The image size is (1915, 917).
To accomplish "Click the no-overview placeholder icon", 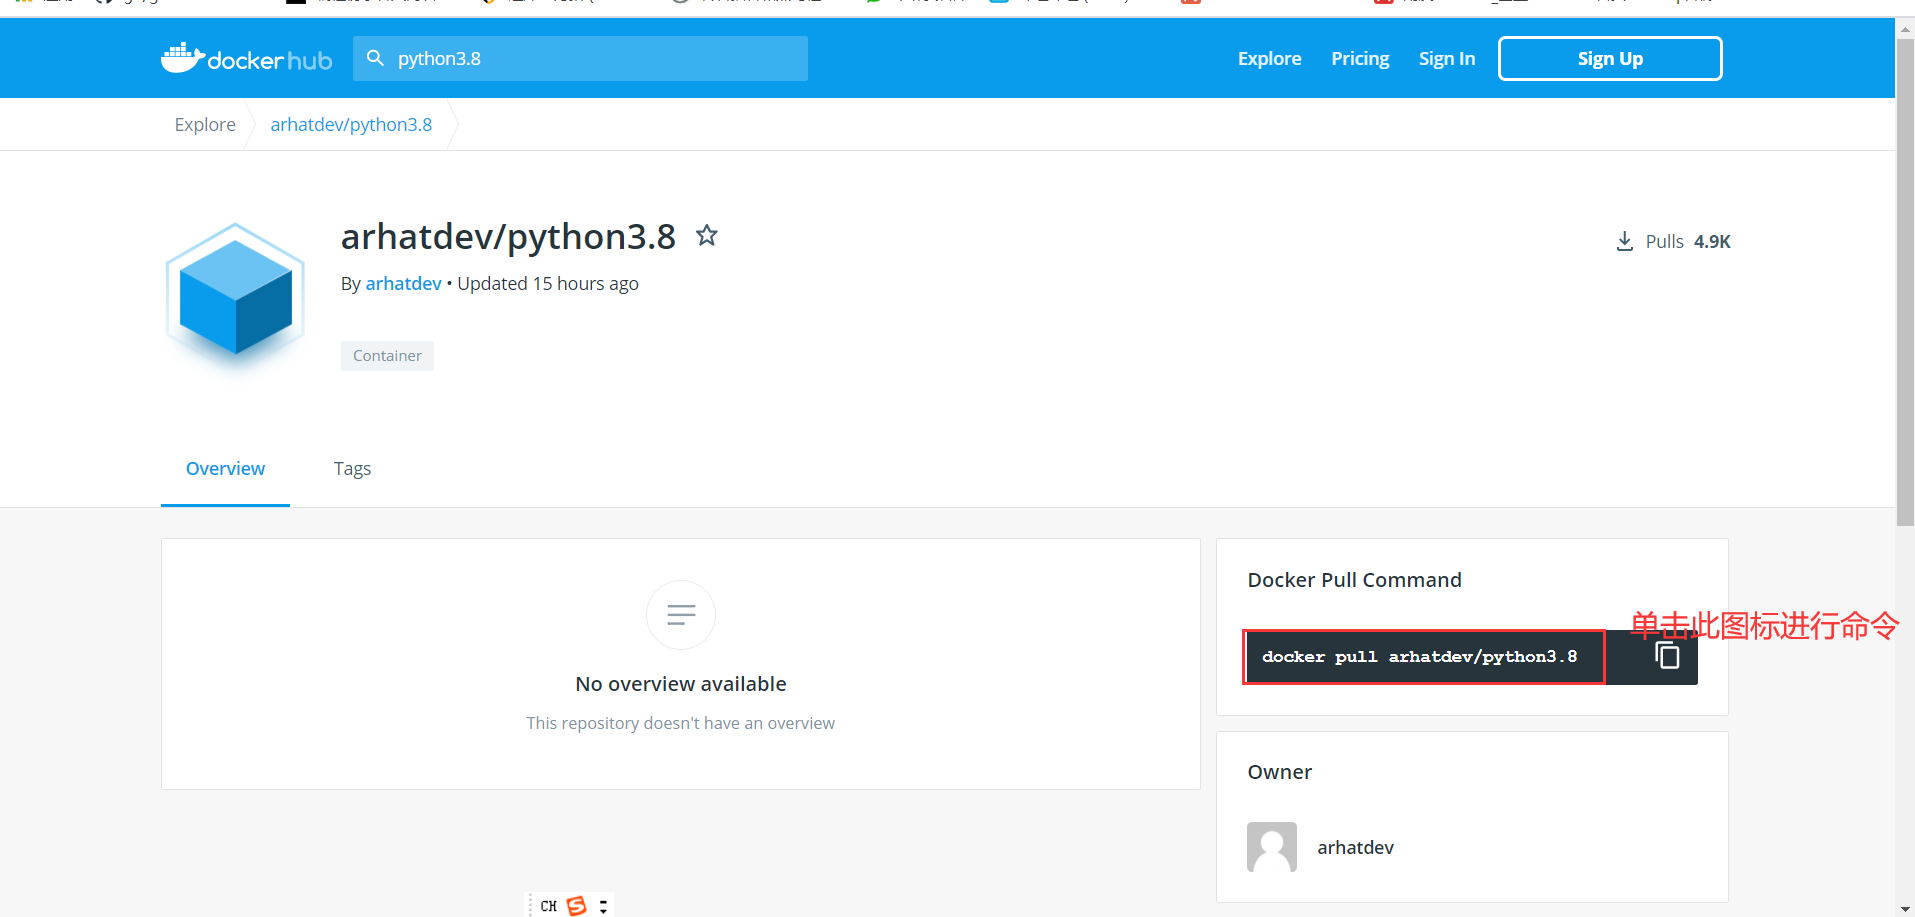I will point(680,614).
